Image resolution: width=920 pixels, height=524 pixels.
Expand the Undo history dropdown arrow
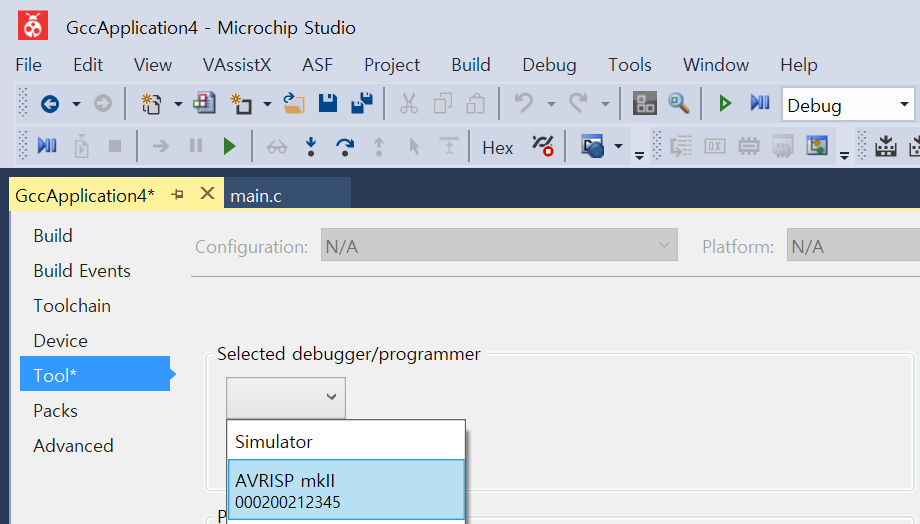(551, 104)
